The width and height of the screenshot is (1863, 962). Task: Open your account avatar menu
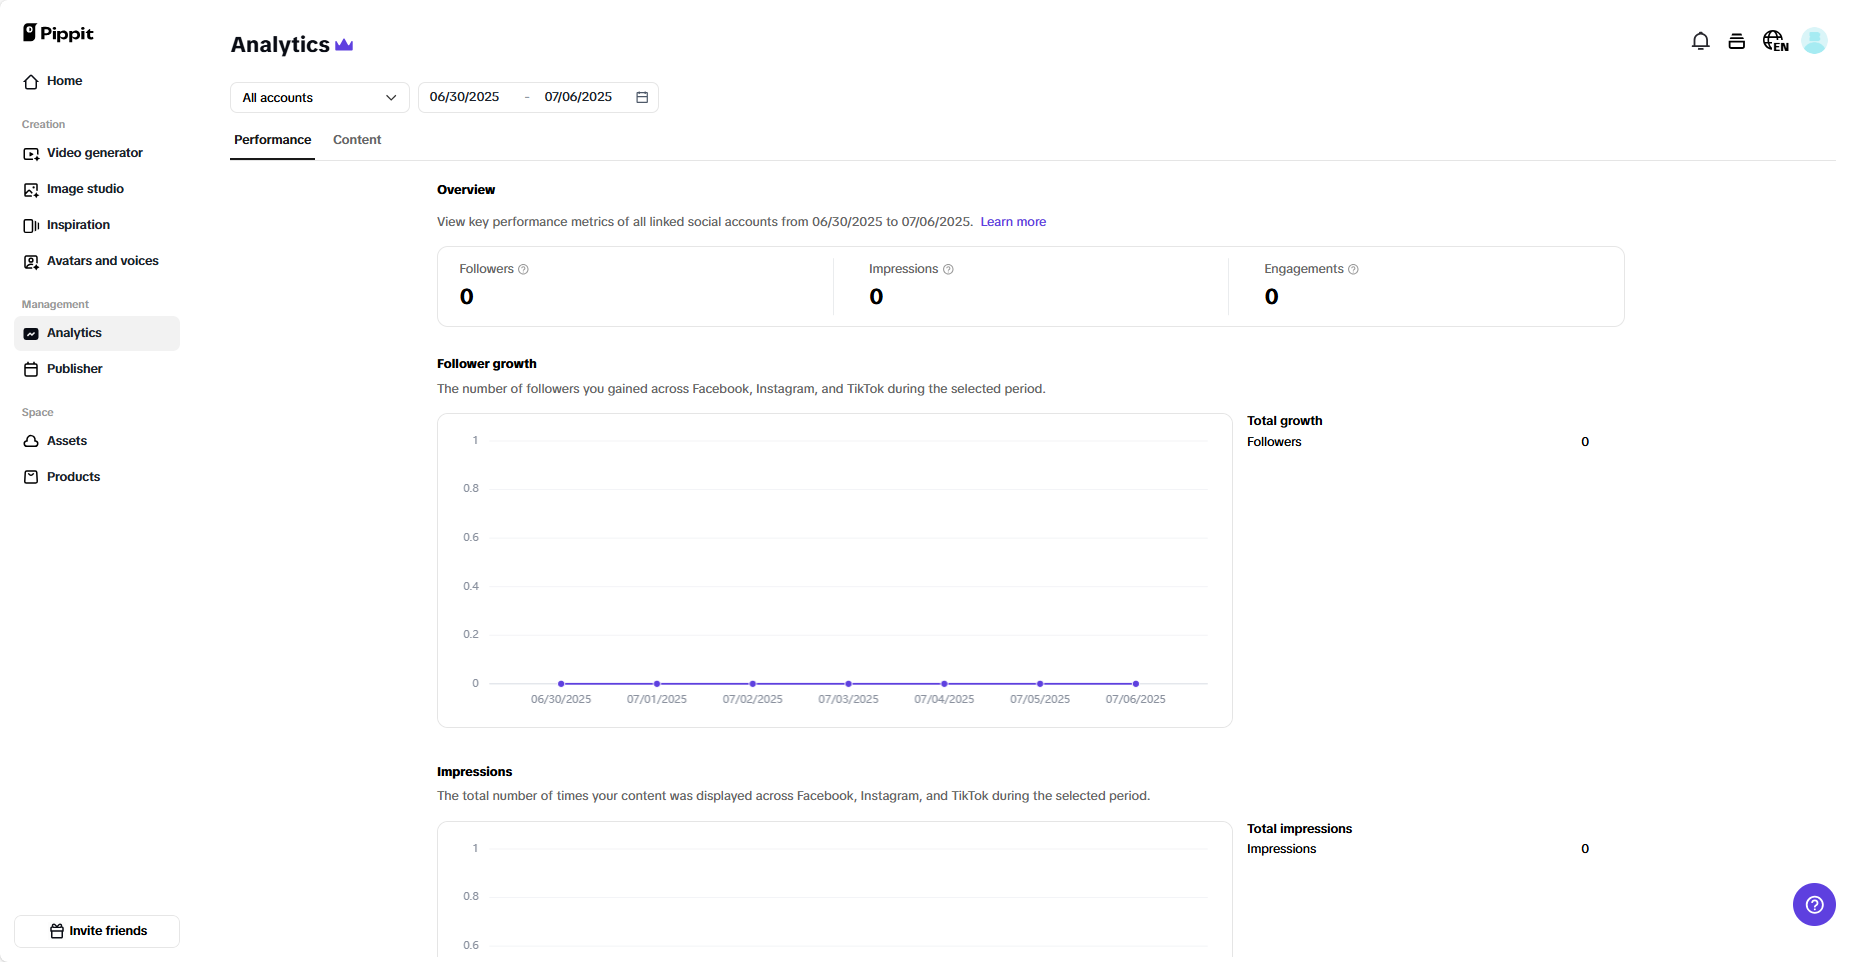(1816, 41)
